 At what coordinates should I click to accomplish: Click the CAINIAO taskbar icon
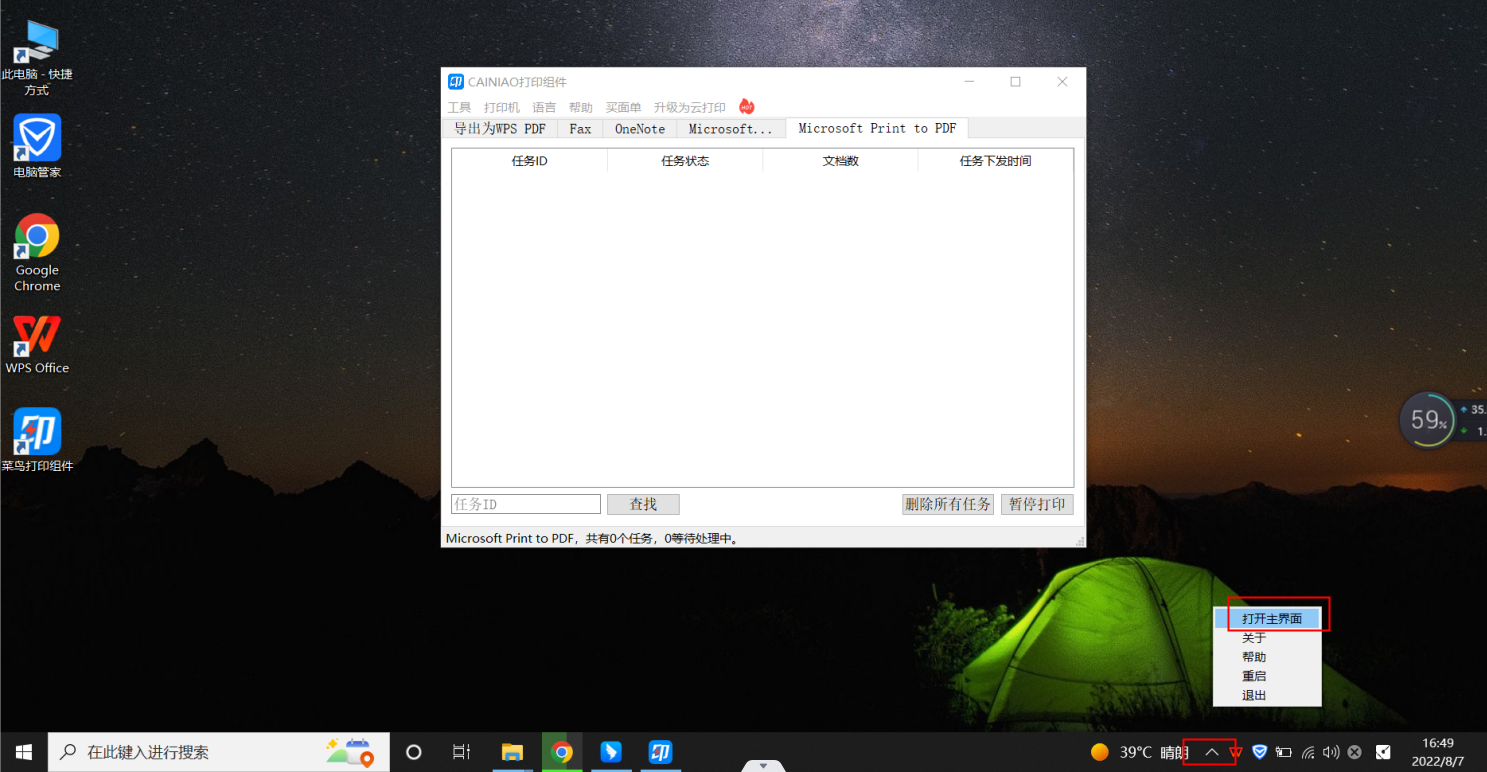[660, 751]
